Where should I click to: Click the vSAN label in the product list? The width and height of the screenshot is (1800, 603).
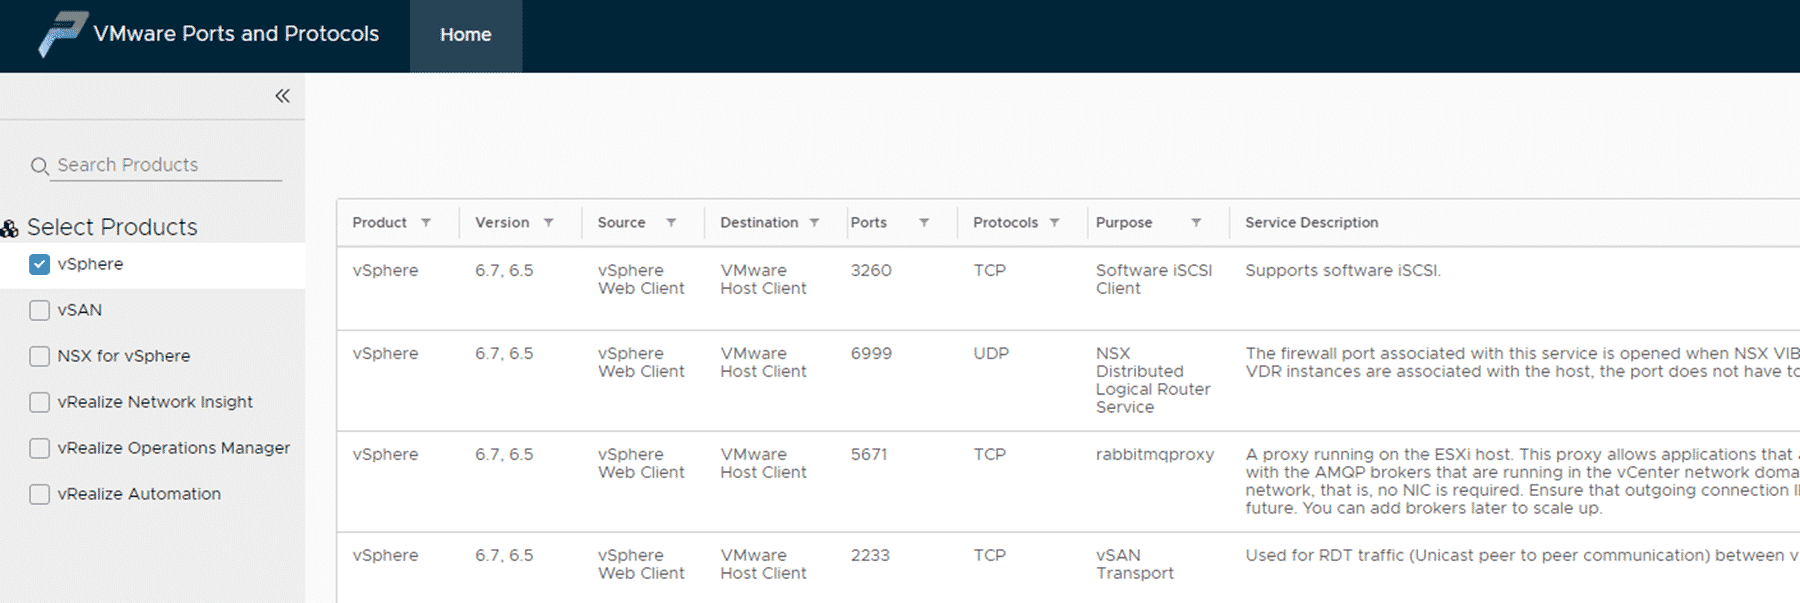(80, 310)
